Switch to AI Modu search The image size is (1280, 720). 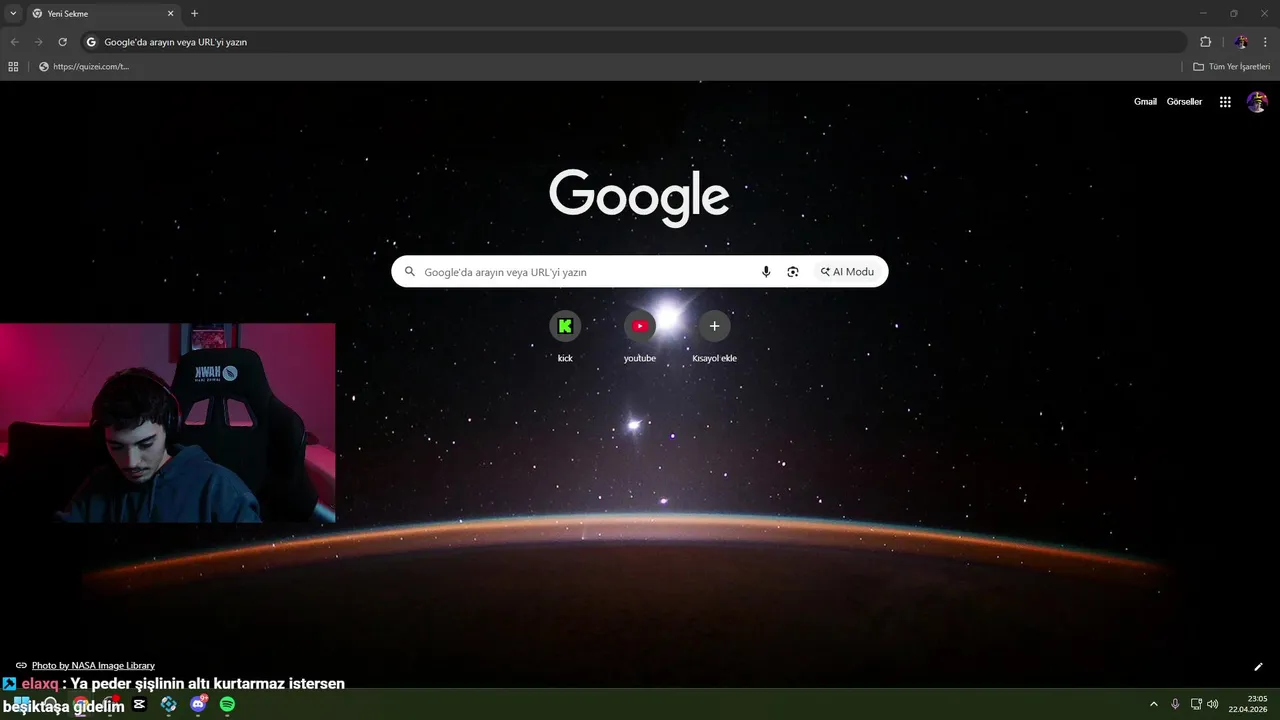pyautogui.click(x=847, y=272)
